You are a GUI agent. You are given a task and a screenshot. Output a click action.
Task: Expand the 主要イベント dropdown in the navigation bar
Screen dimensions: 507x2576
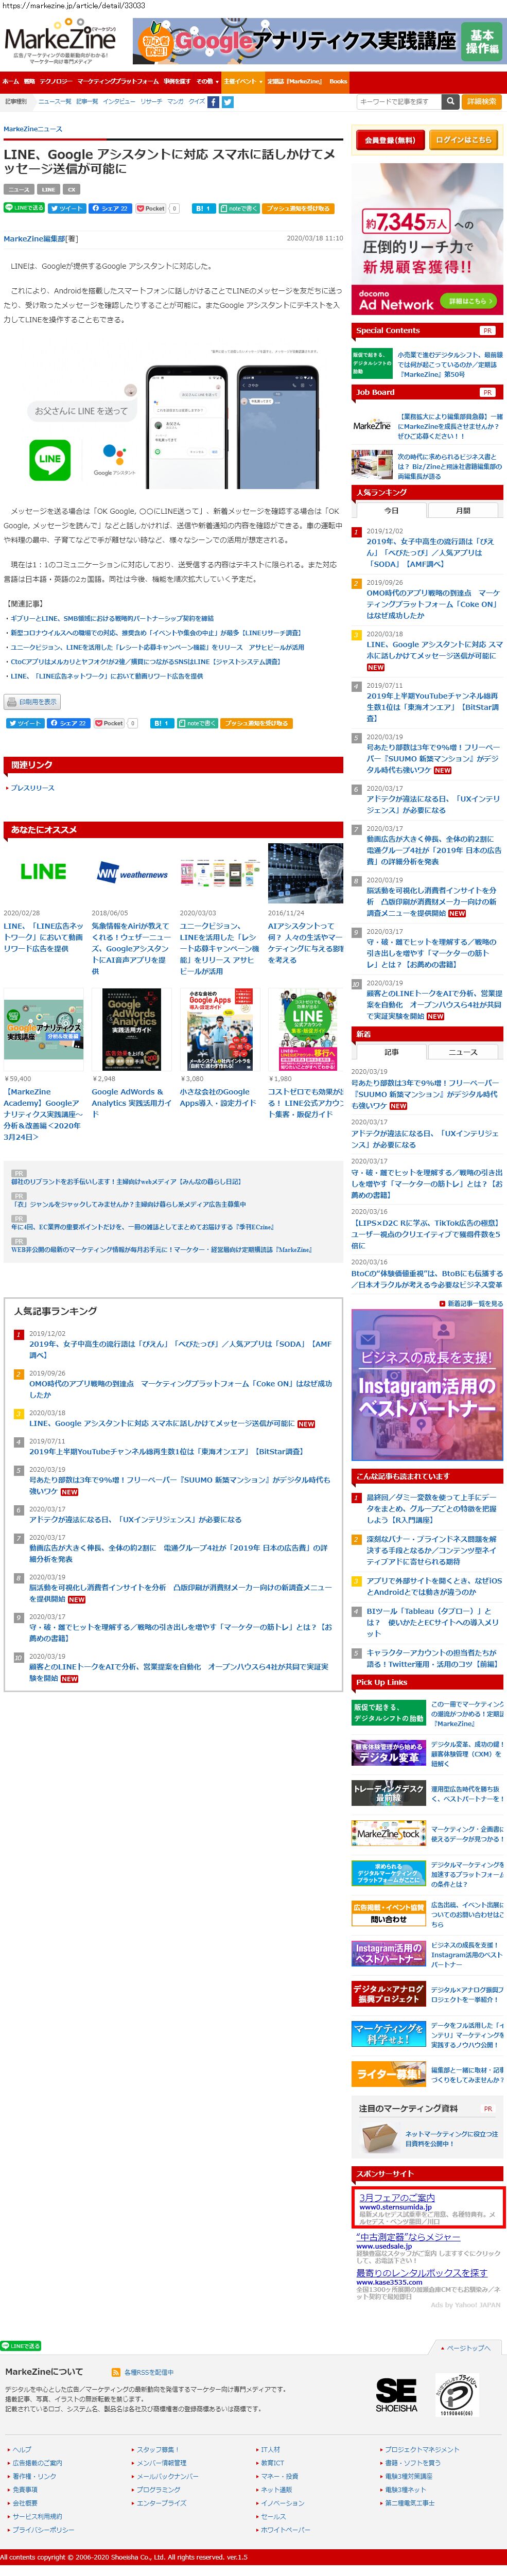click(241, 82)
